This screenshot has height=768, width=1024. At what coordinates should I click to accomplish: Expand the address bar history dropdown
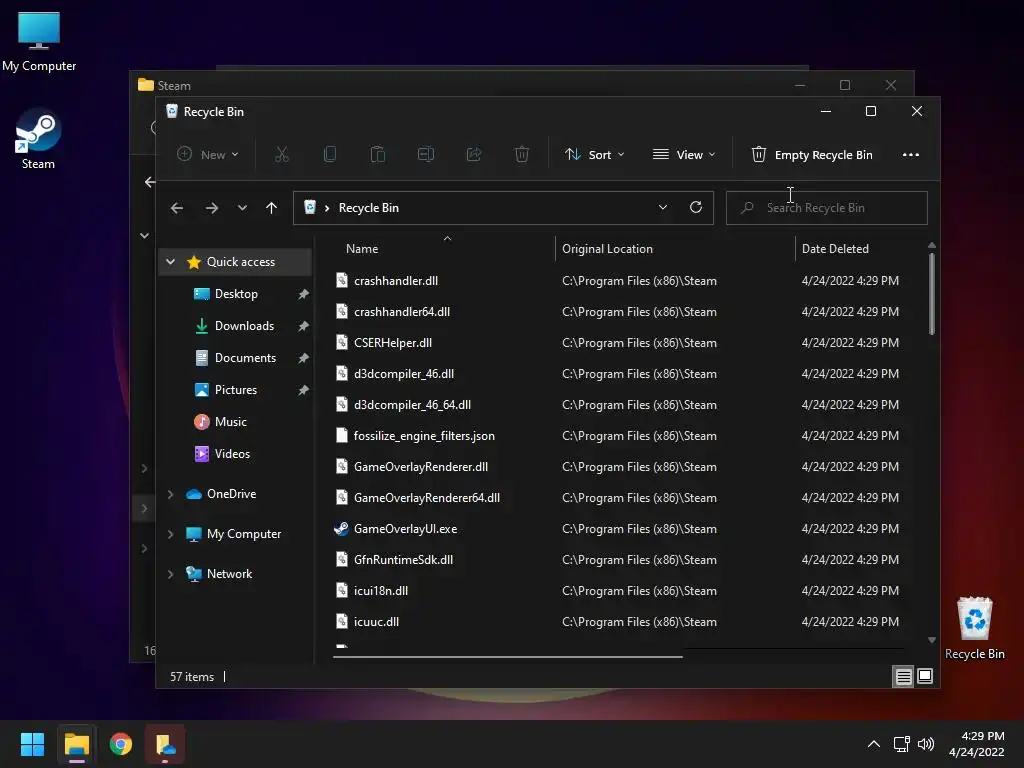(663, 207)
